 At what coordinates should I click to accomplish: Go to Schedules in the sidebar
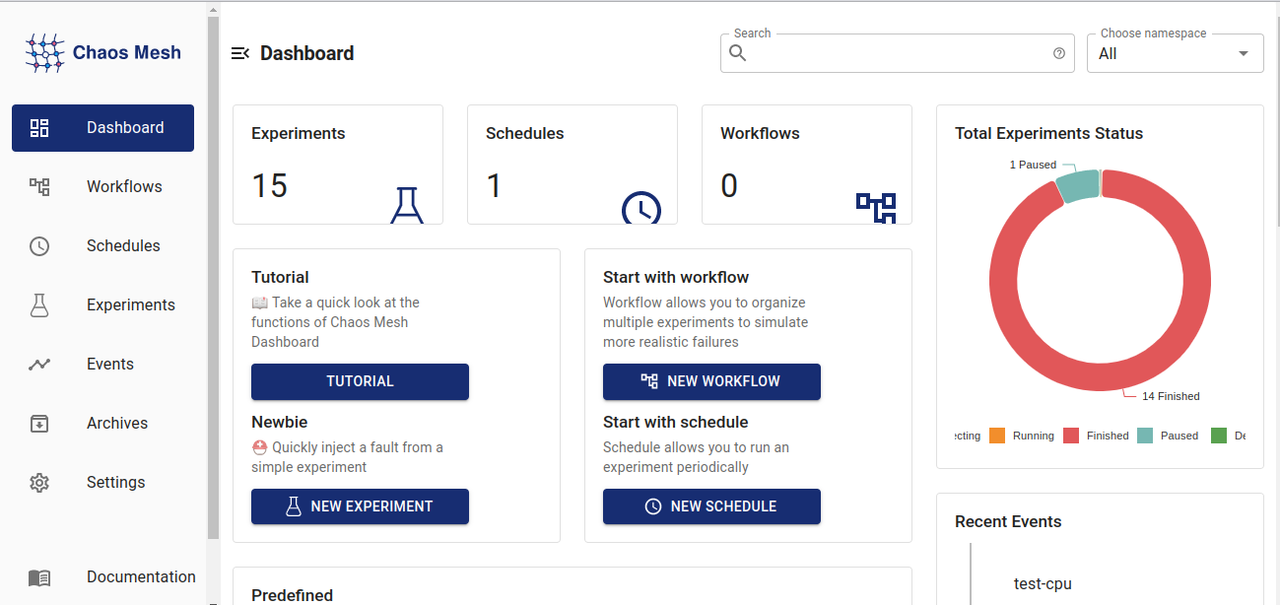(103, 246)
